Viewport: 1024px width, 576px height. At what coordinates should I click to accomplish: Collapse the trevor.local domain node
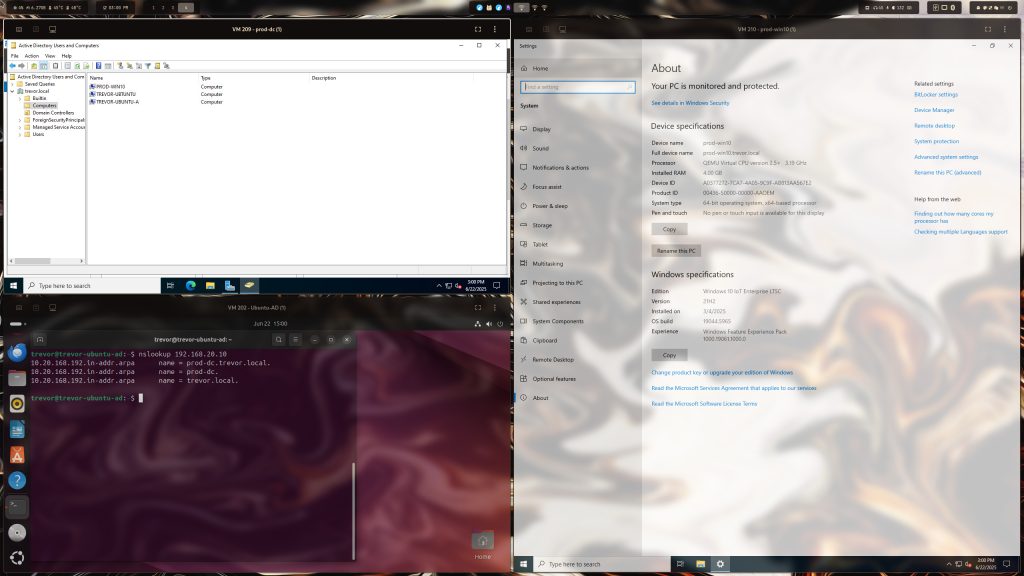[x=12, y=91]
